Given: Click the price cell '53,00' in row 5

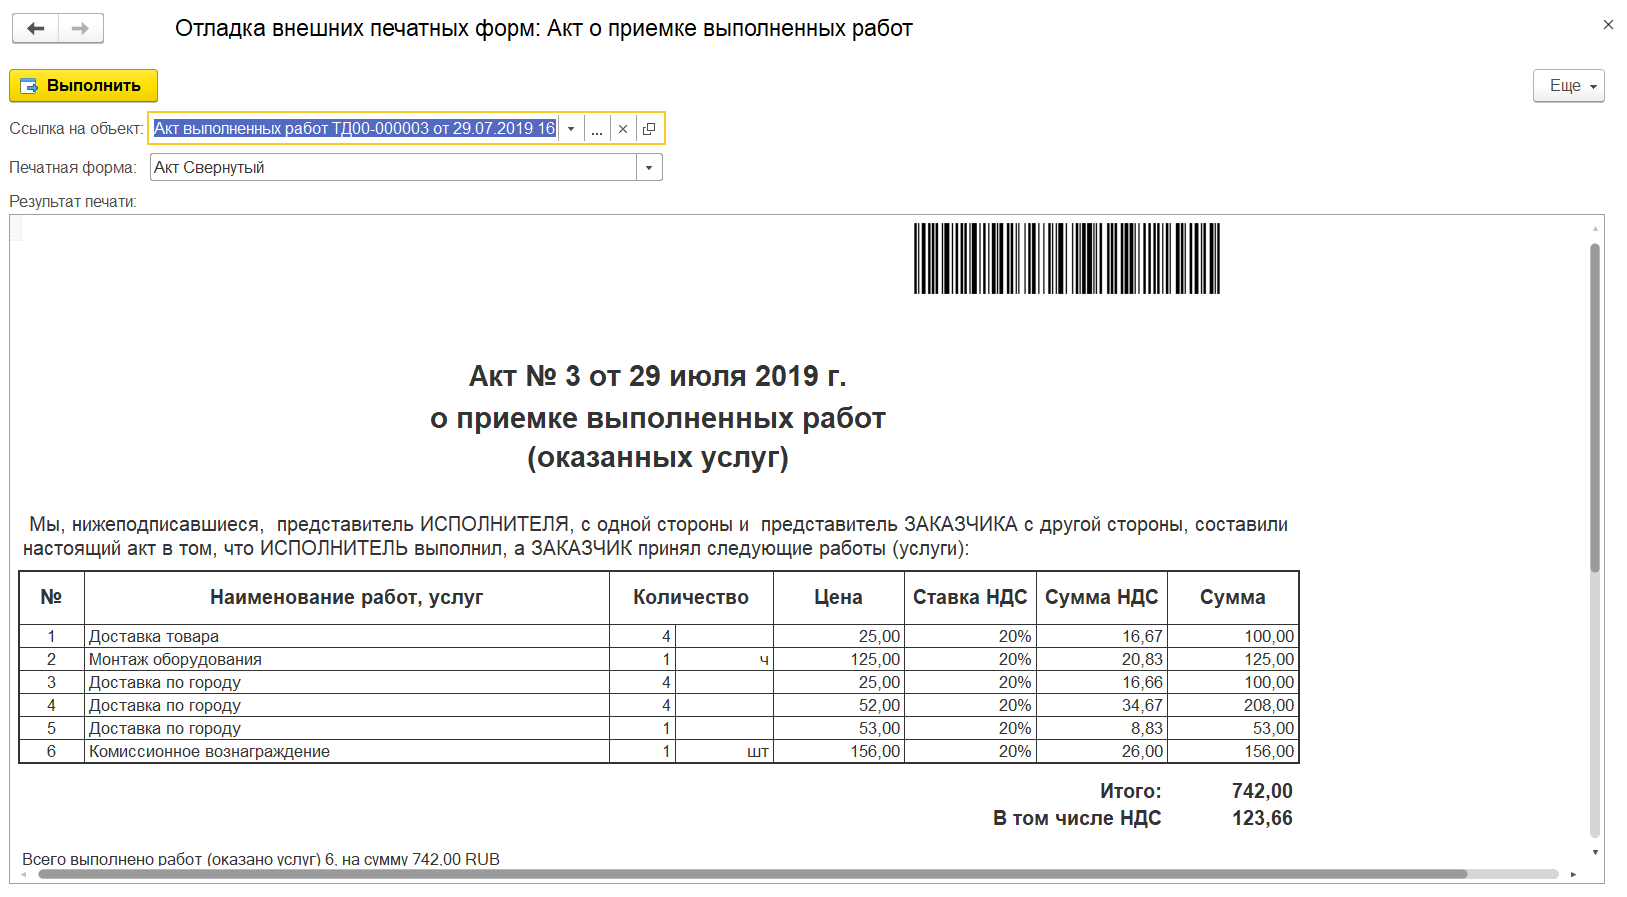Looking at the screenshot, I should [x=838, y=728].
